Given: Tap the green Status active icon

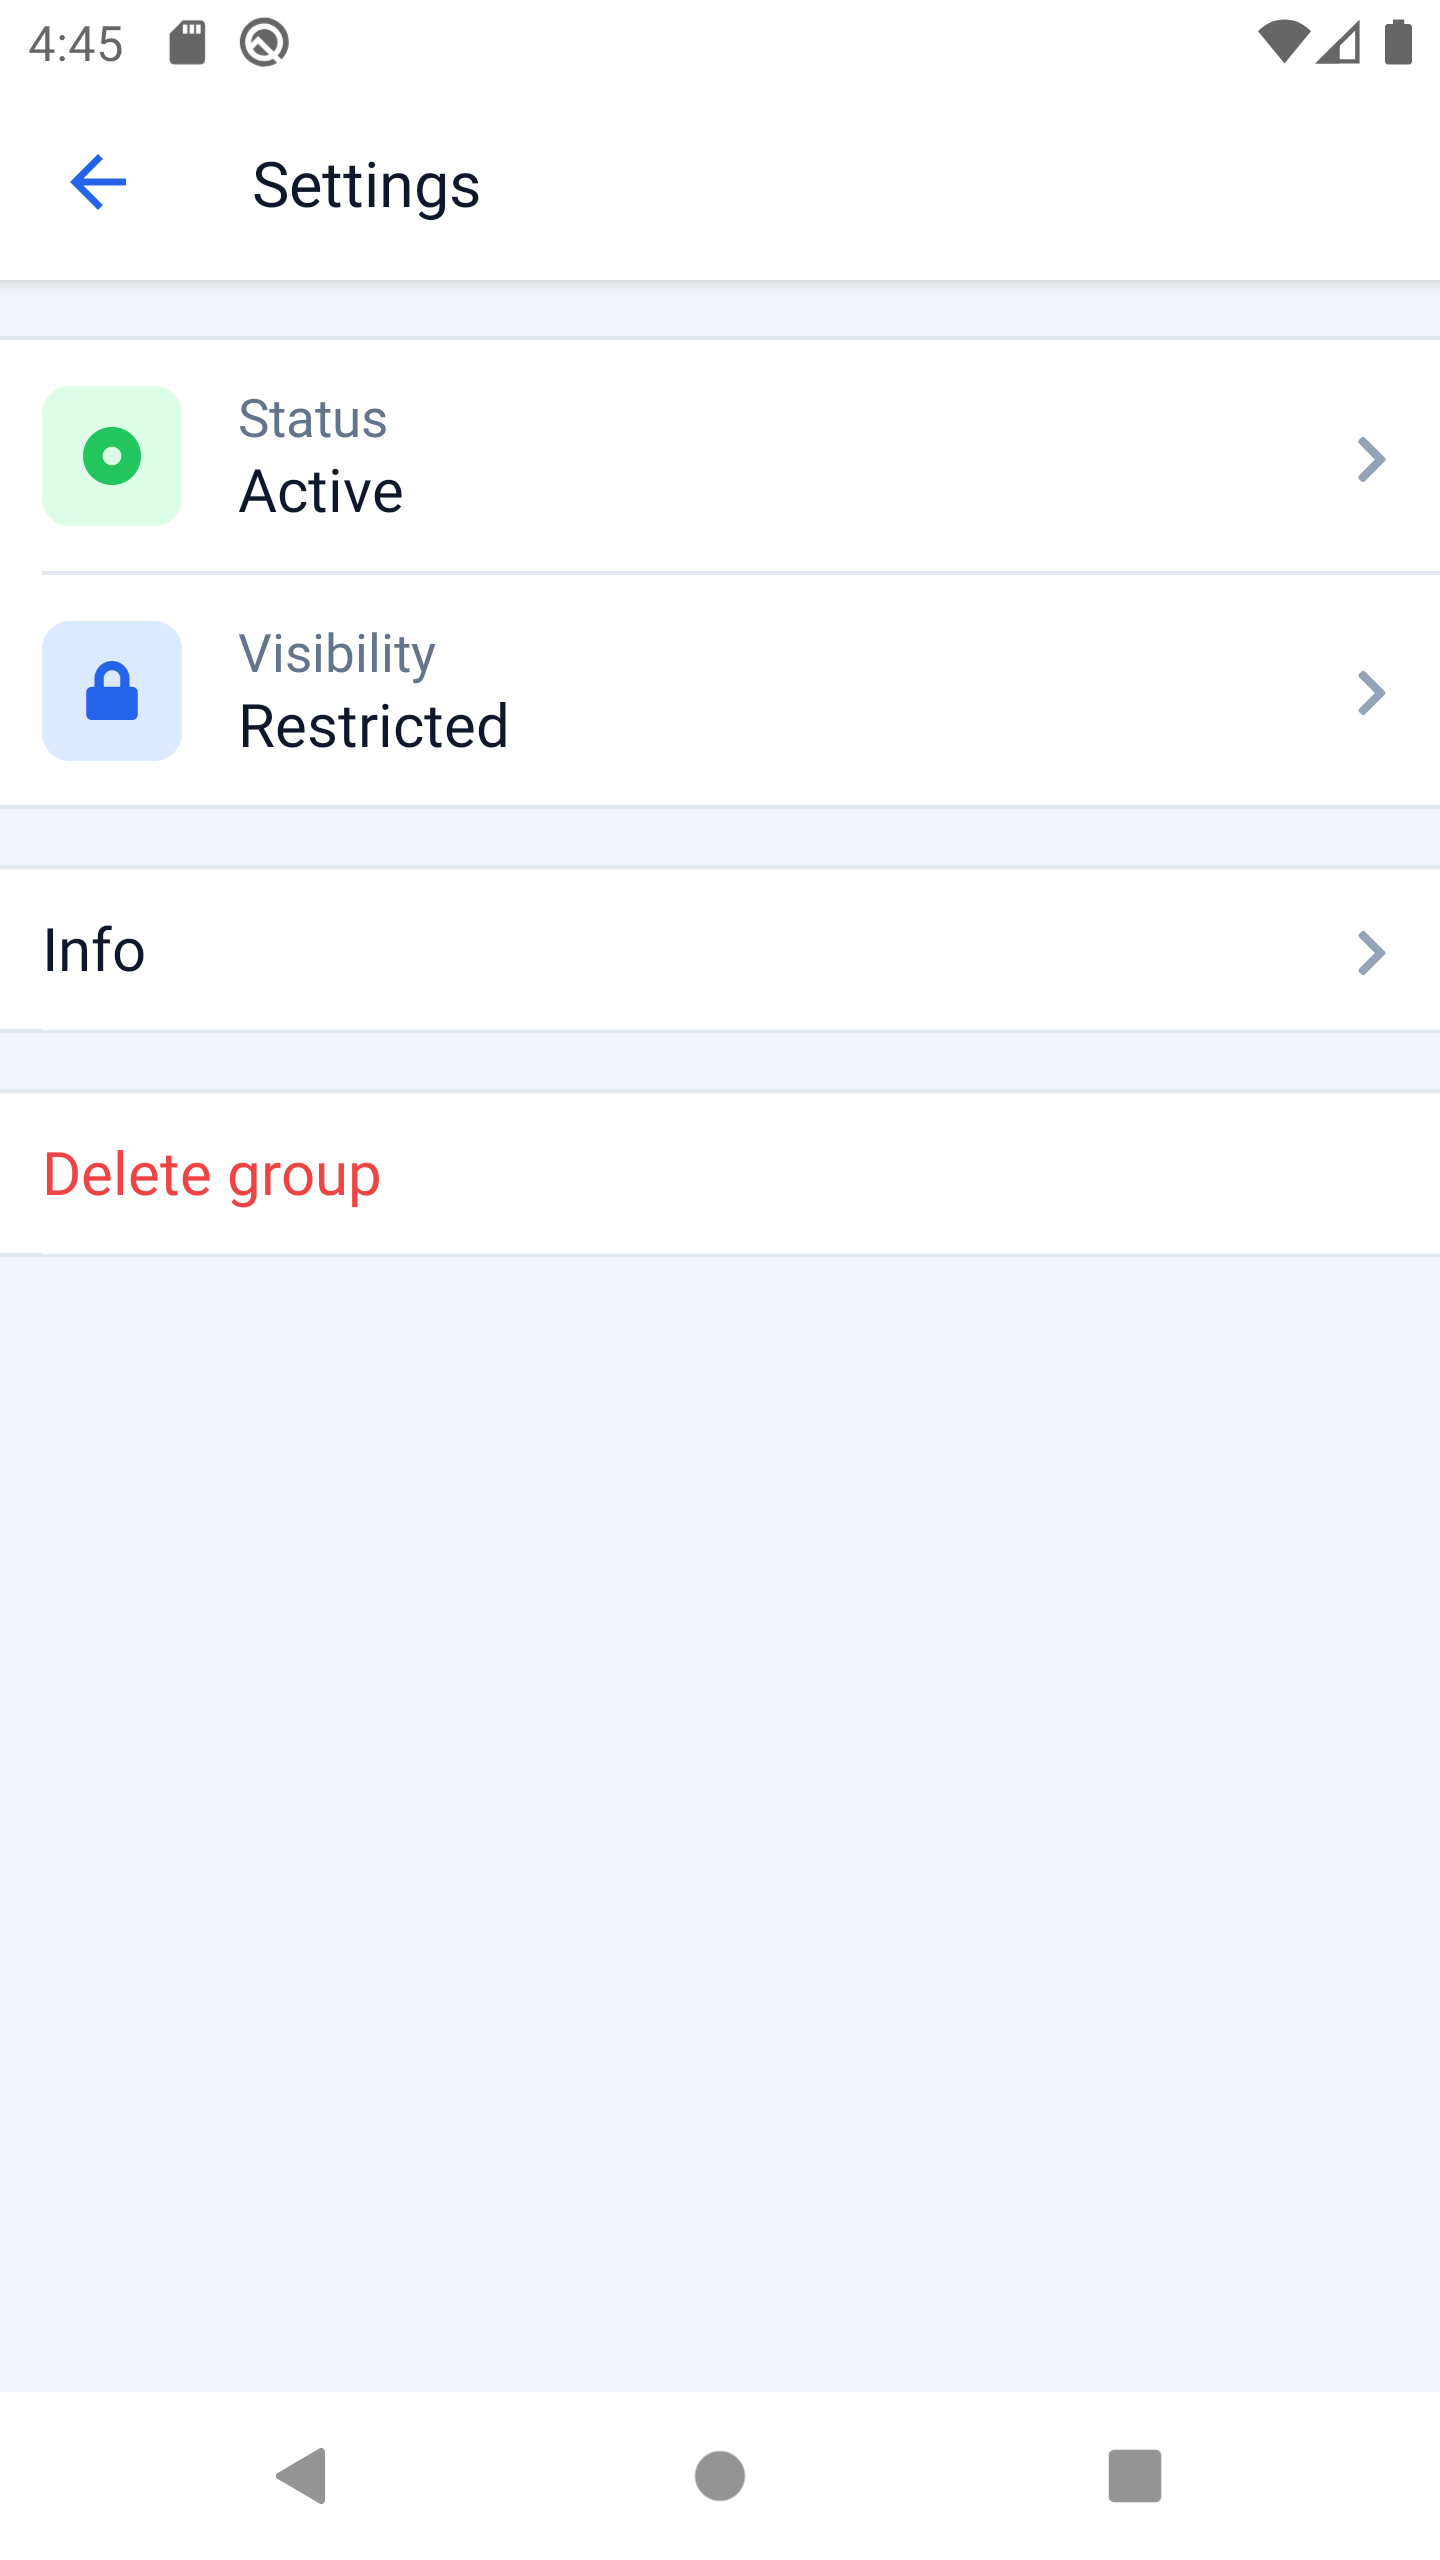Looking at the screenshot, I should click(112, 456).
